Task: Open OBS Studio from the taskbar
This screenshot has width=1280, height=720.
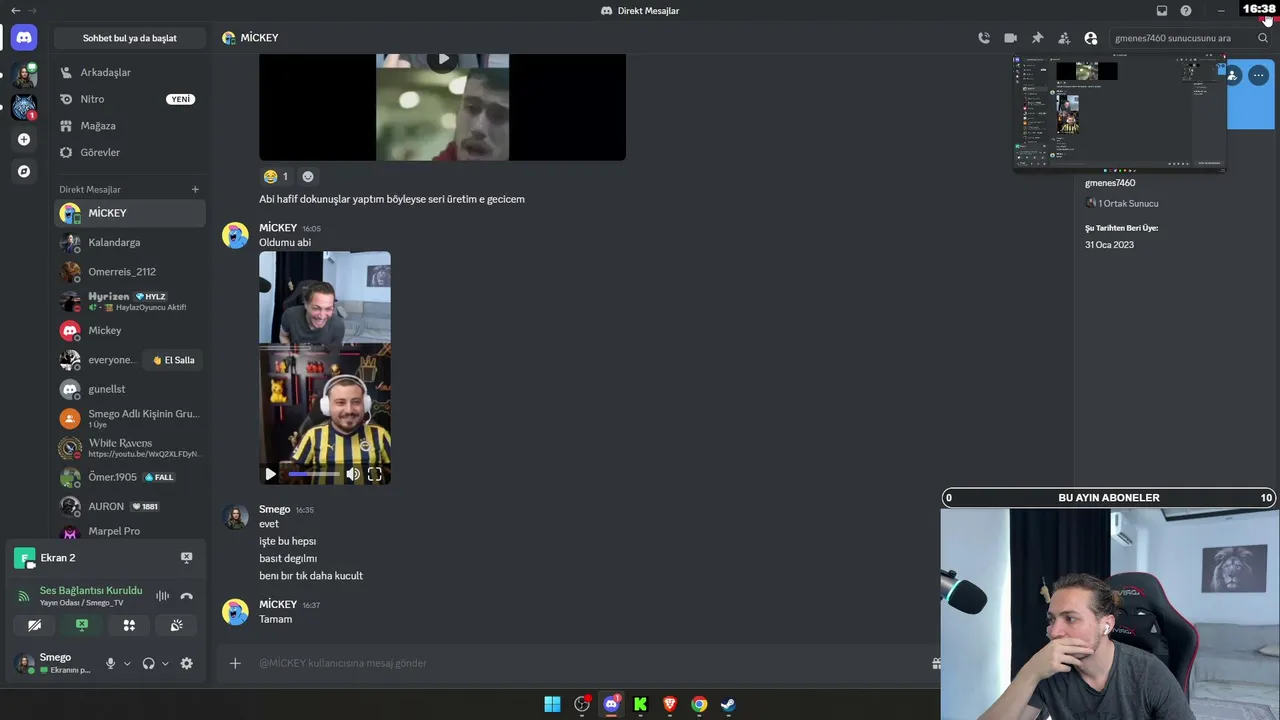Action: pyautogui.click(x=582, y=704)
